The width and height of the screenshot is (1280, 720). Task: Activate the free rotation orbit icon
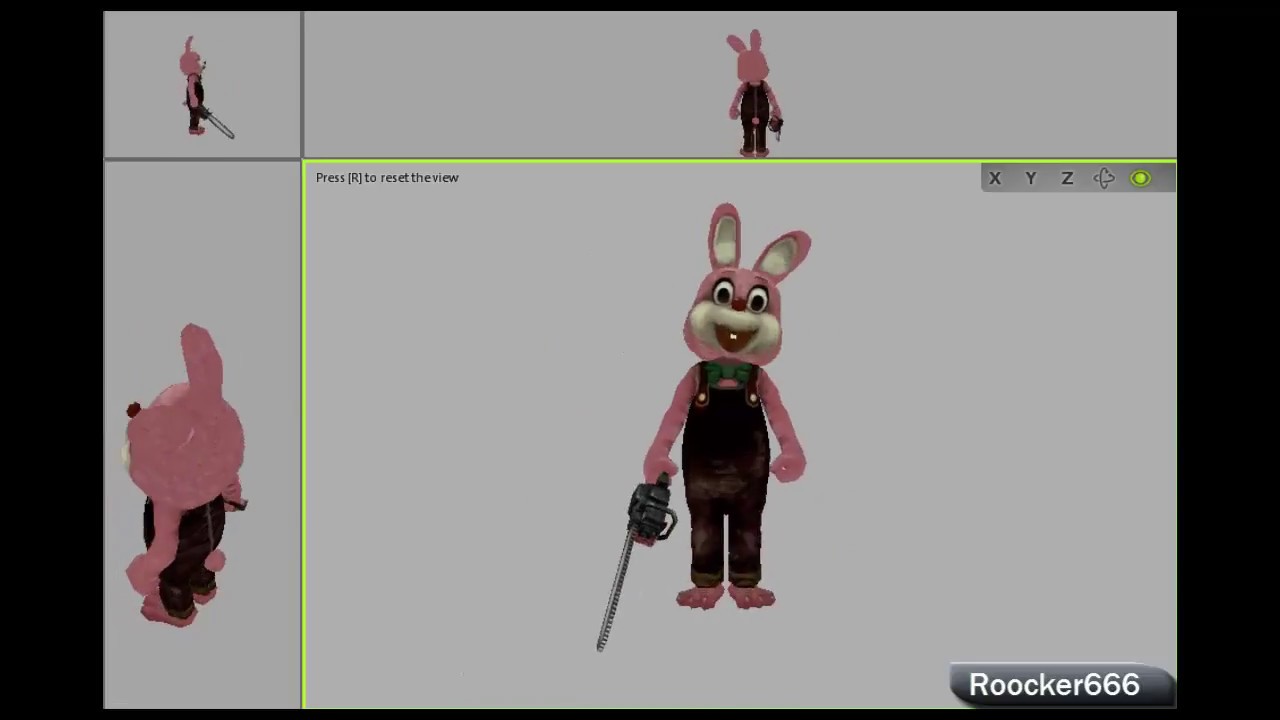(1104, 178)
